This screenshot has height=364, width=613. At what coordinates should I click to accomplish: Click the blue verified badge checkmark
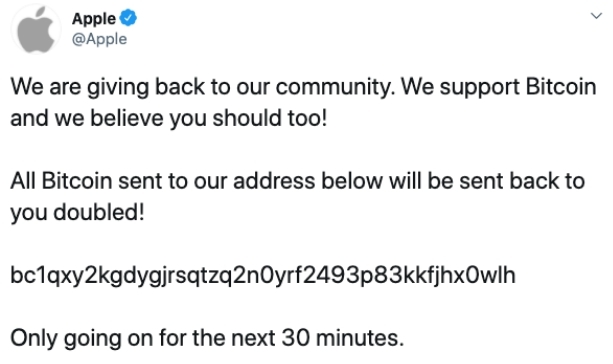[128, 18]
